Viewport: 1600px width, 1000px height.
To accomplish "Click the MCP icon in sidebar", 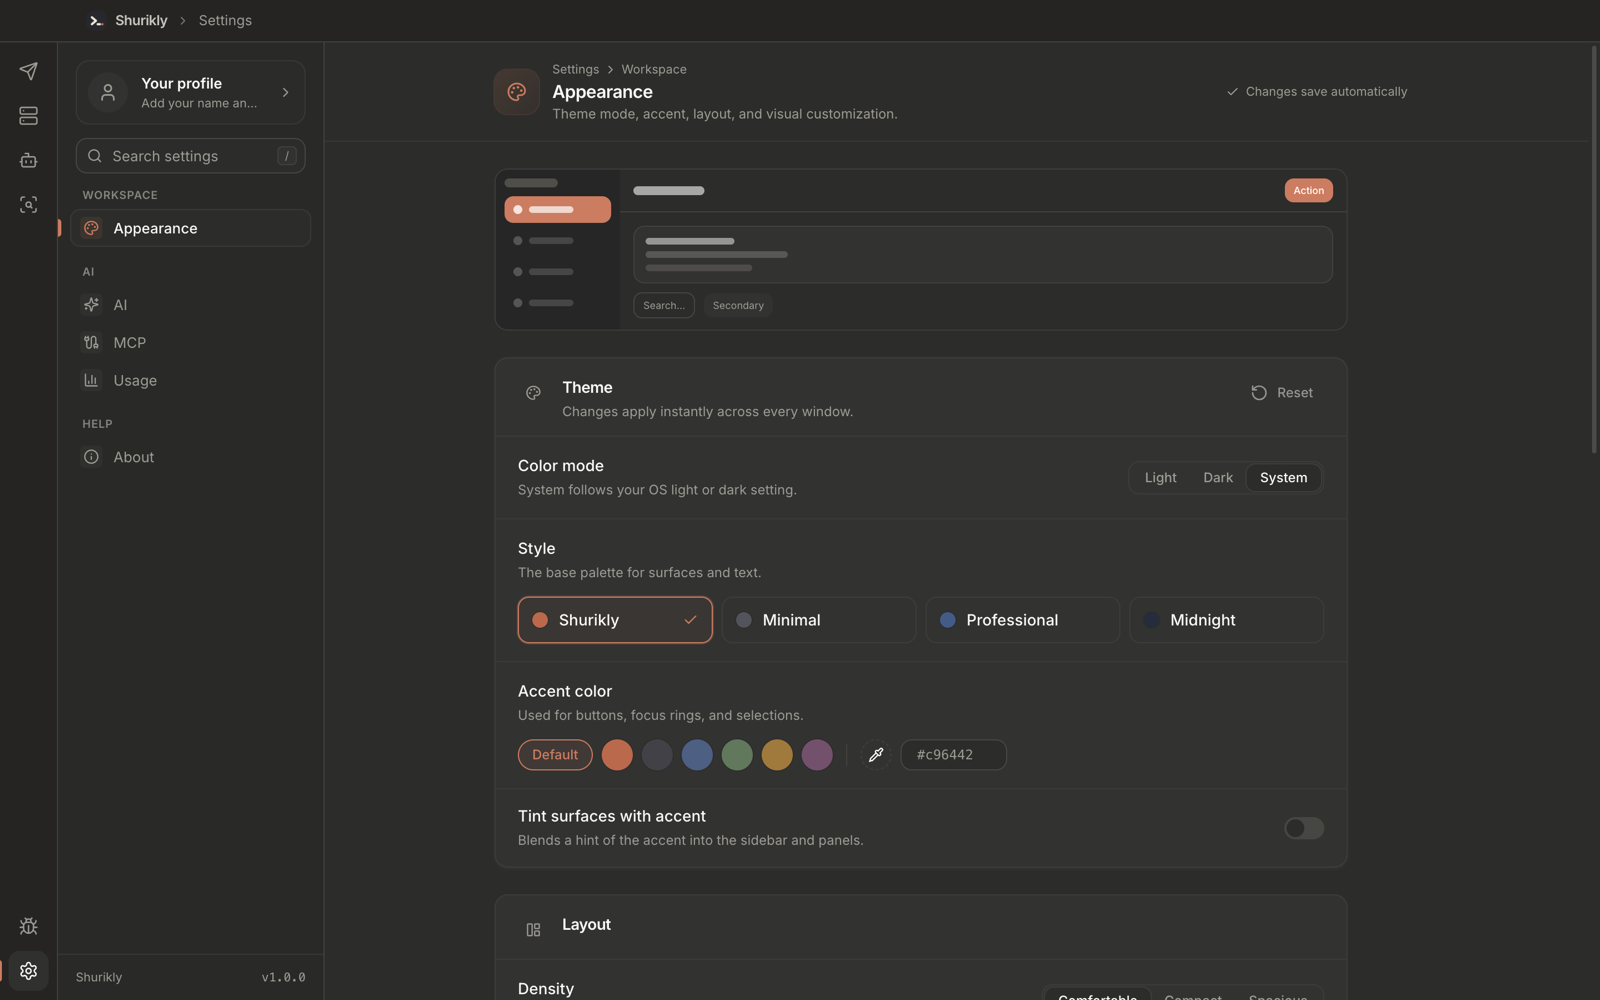I will point(91,342).
